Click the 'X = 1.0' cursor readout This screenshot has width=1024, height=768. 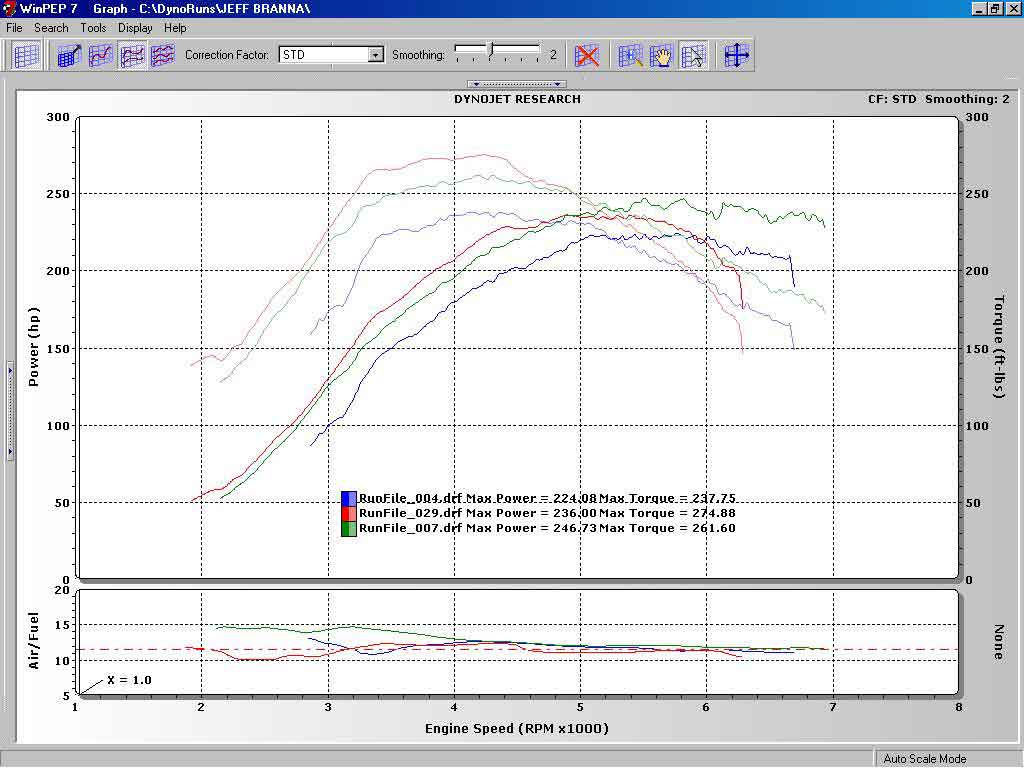(129, 680)
